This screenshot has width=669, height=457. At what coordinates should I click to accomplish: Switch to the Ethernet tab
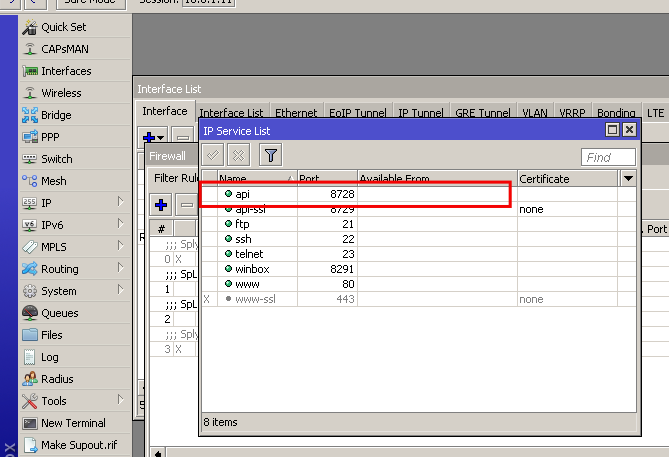(296, 113)
